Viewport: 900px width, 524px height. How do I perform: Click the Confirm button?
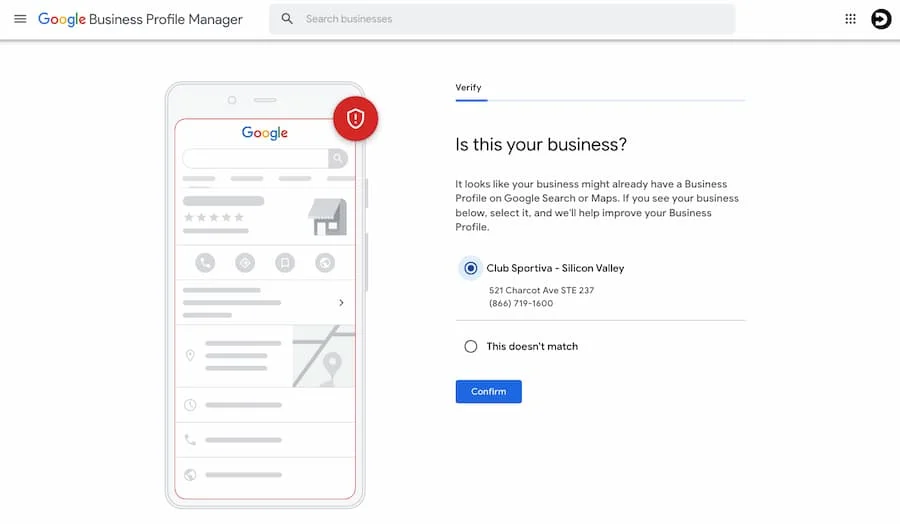pyautogui.click(x=488, y=391)
